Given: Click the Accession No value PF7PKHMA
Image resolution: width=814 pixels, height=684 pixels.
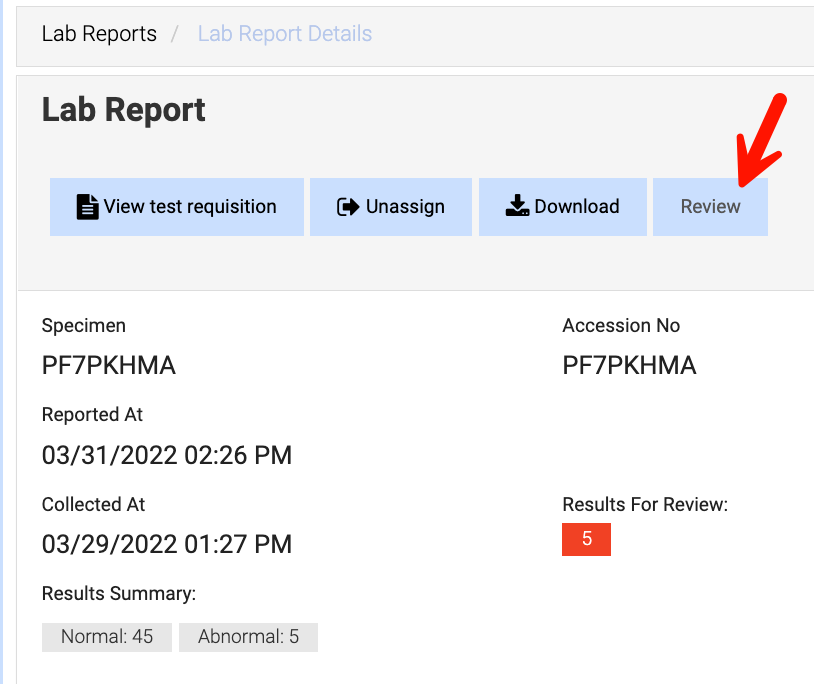Looking at the screenshot, I should tap(629, 365).
